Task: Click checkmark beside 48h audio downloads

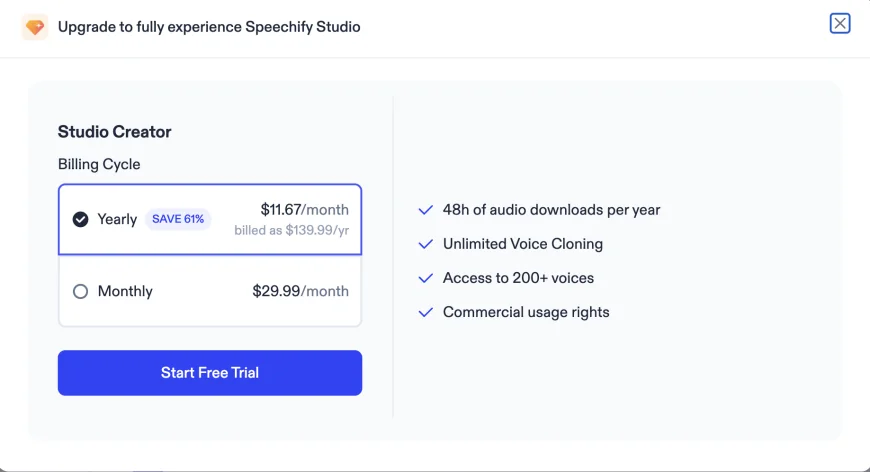Action: pos(424,210)
